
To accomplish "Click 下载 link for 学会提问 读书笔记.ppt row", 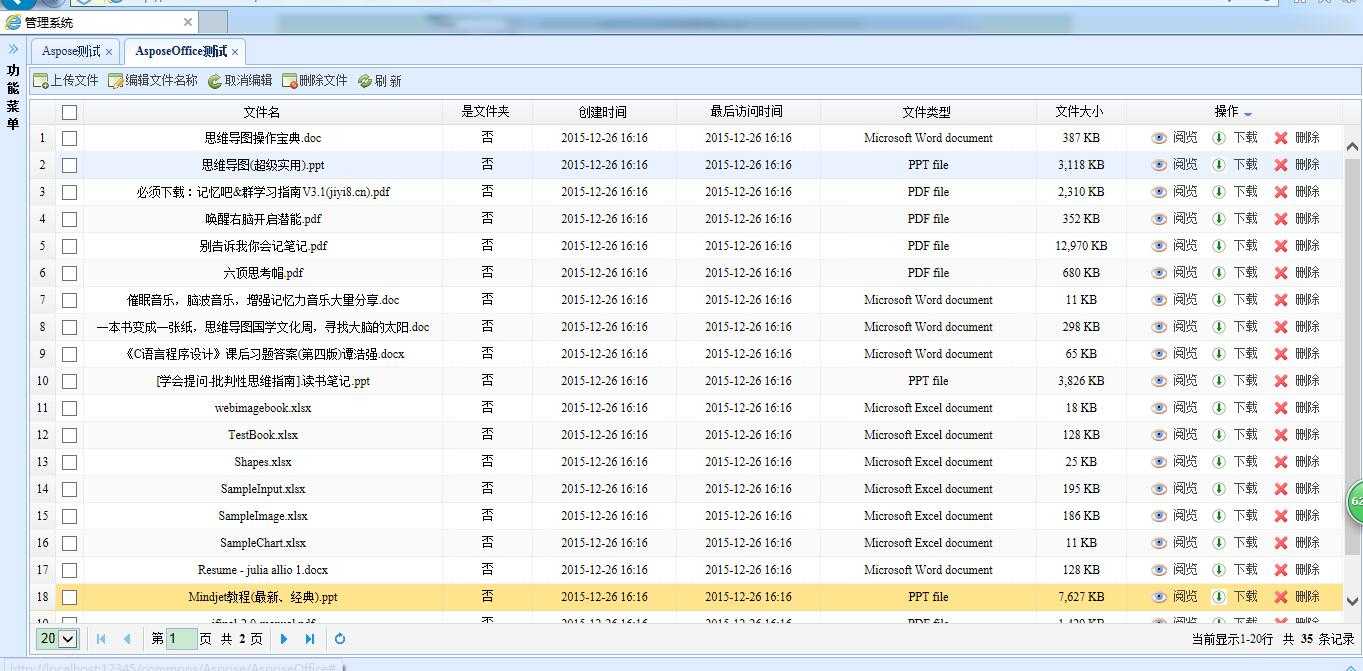I will [x=1245, y=381].
